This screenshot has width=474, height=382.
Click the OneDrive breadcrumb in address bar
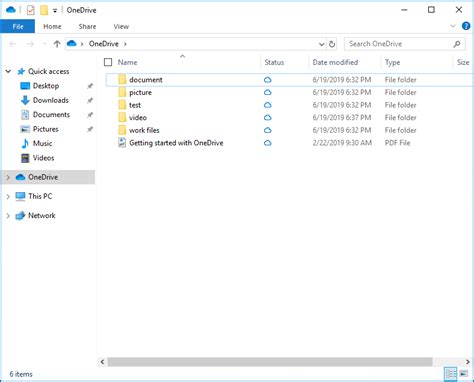(x=104, y=44)
